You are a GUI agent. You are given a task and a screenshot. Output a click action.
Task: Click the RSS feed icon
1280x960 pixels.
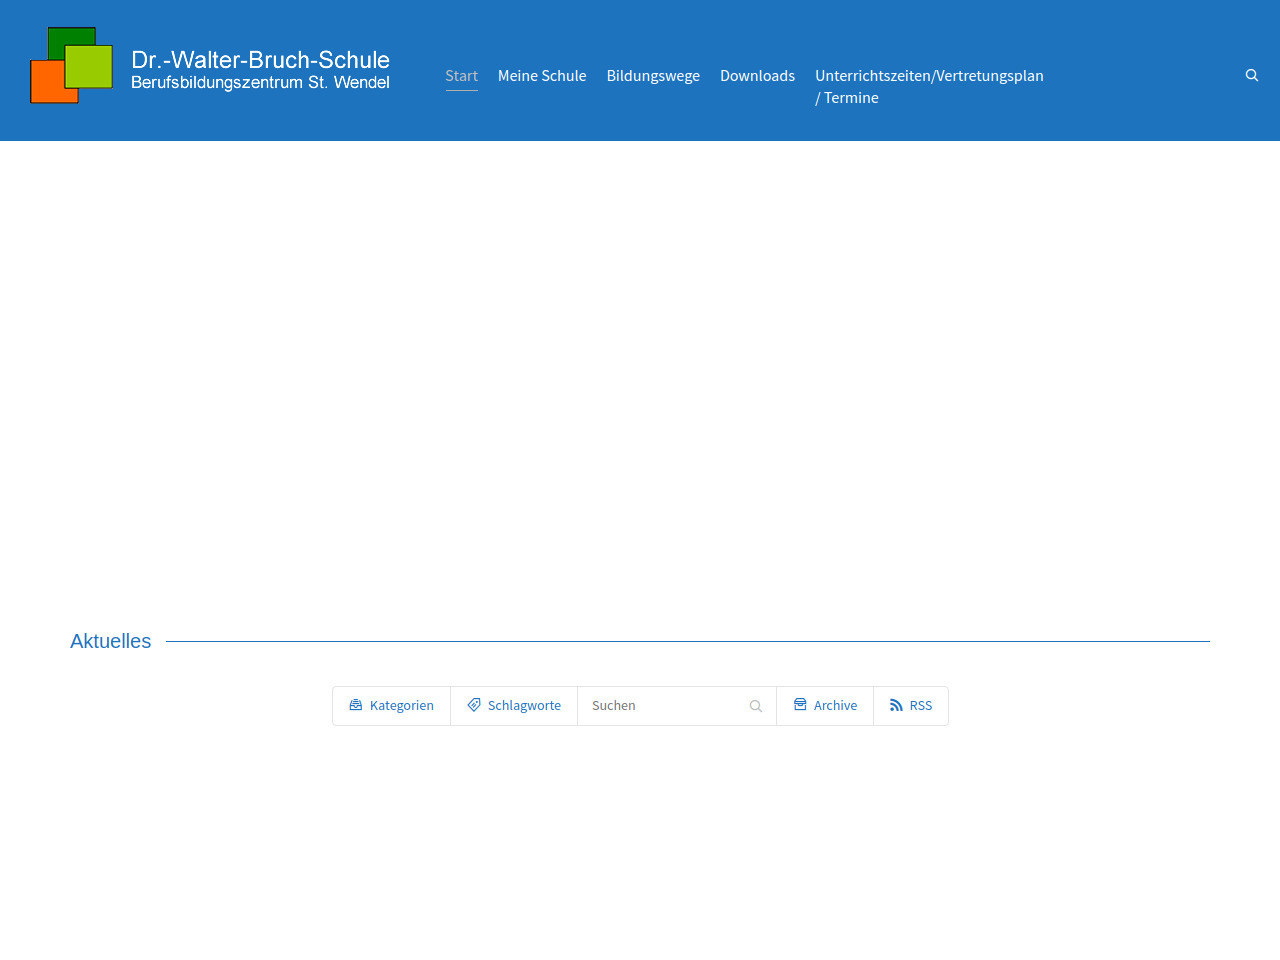point(896,705)
